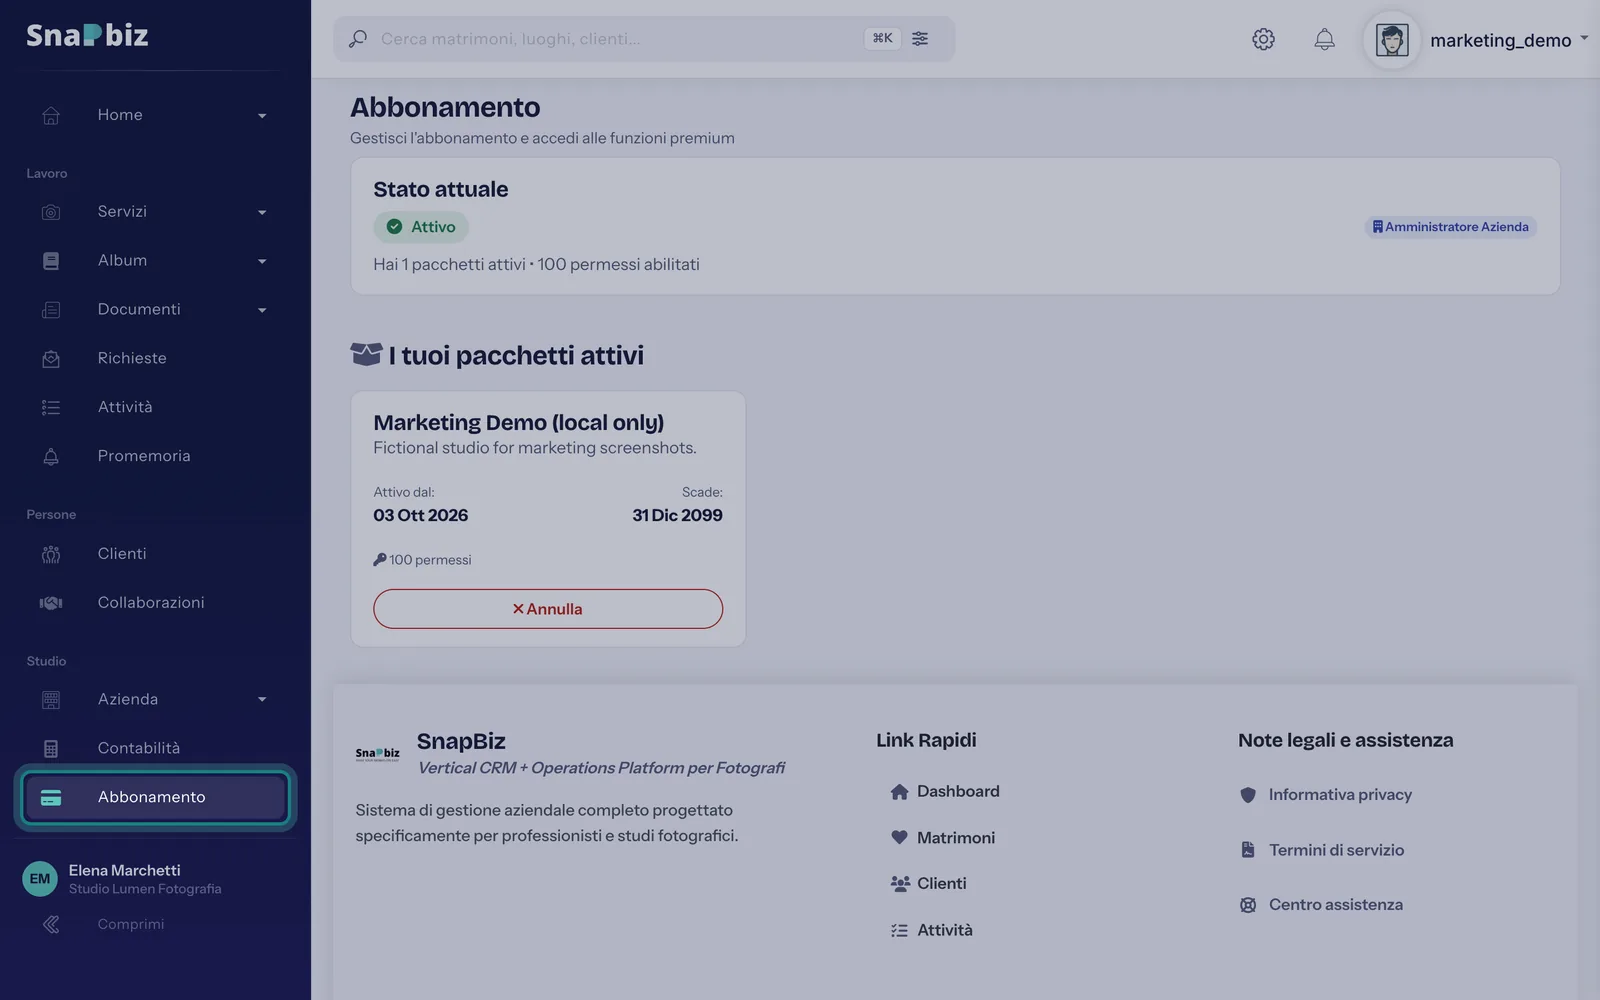Open the footer Attività quick link
The height and width of the screenshot is (1000, 1600).
click(931, 930)
